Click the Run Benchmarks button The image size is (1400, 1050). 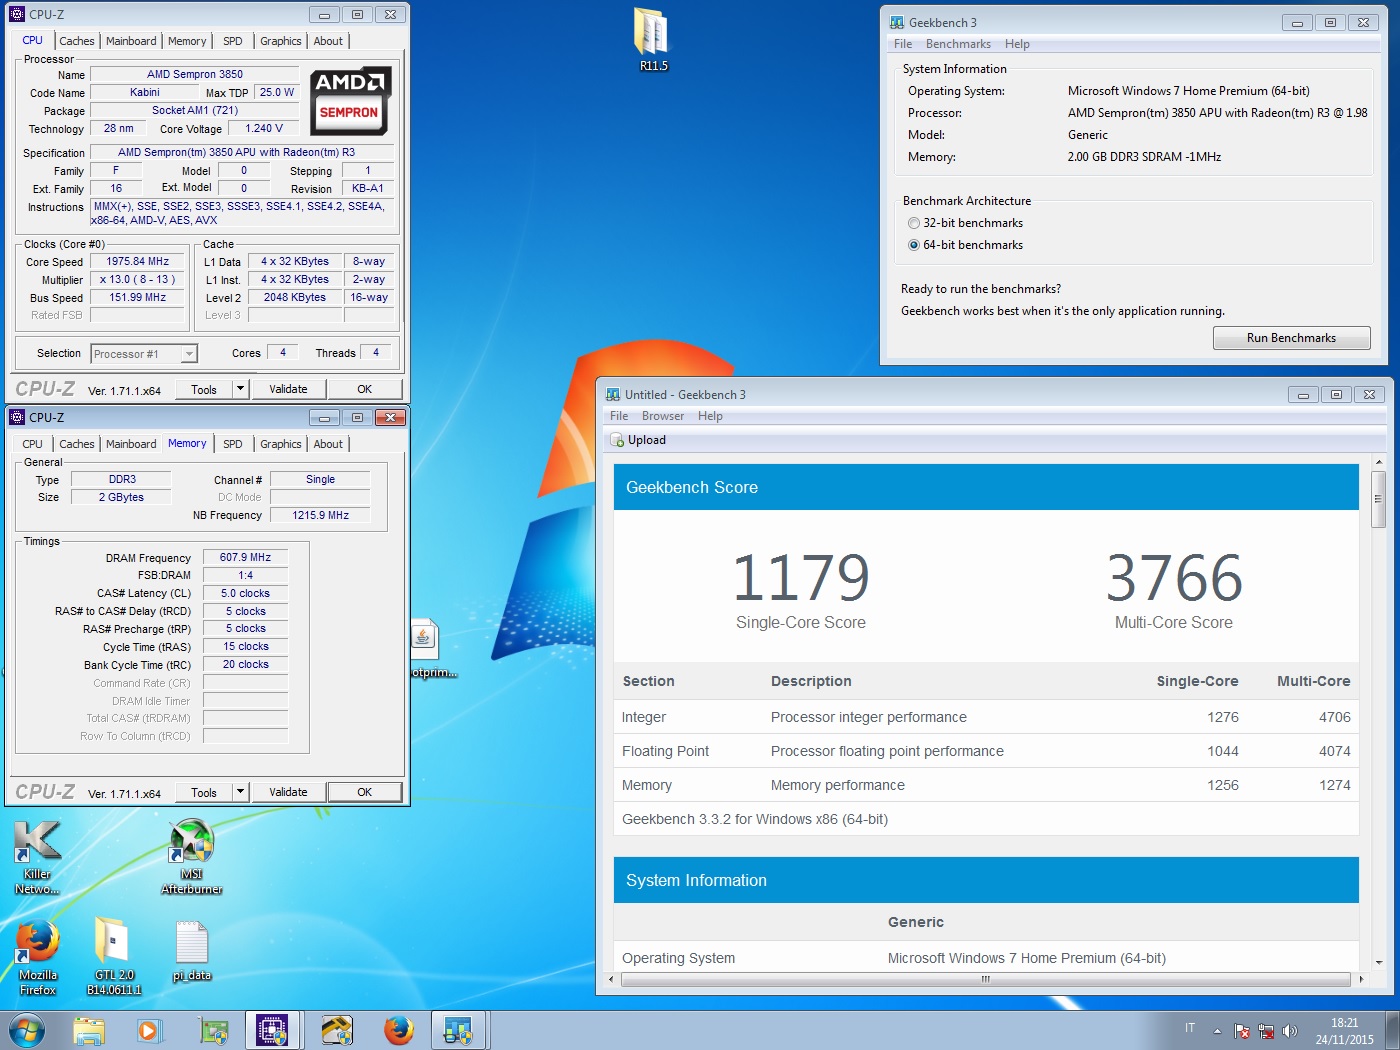click(x=1291, y=338)
